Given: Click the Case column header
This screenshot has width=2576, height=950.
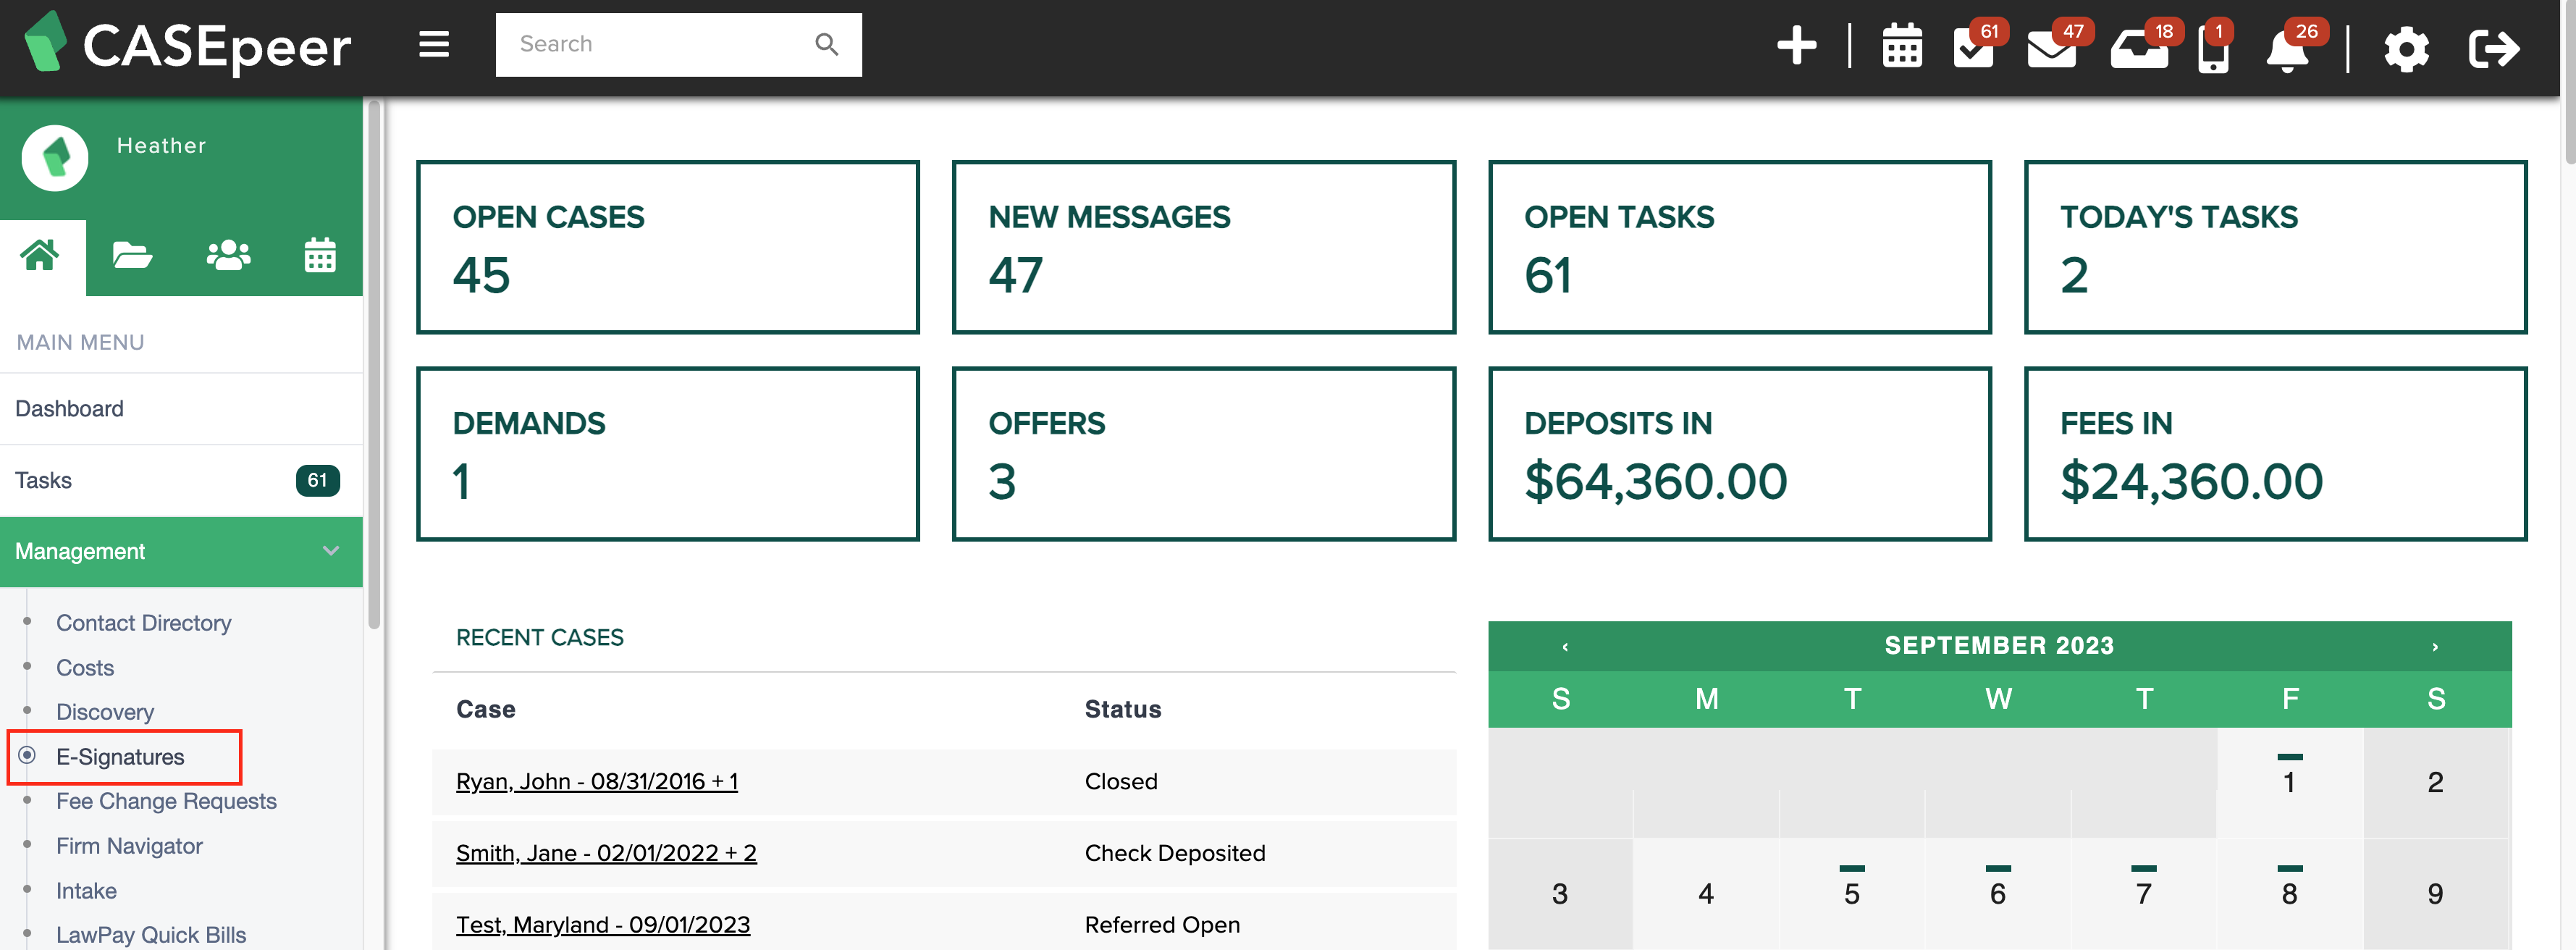Looking at the screenshot, I should point(486,709).
